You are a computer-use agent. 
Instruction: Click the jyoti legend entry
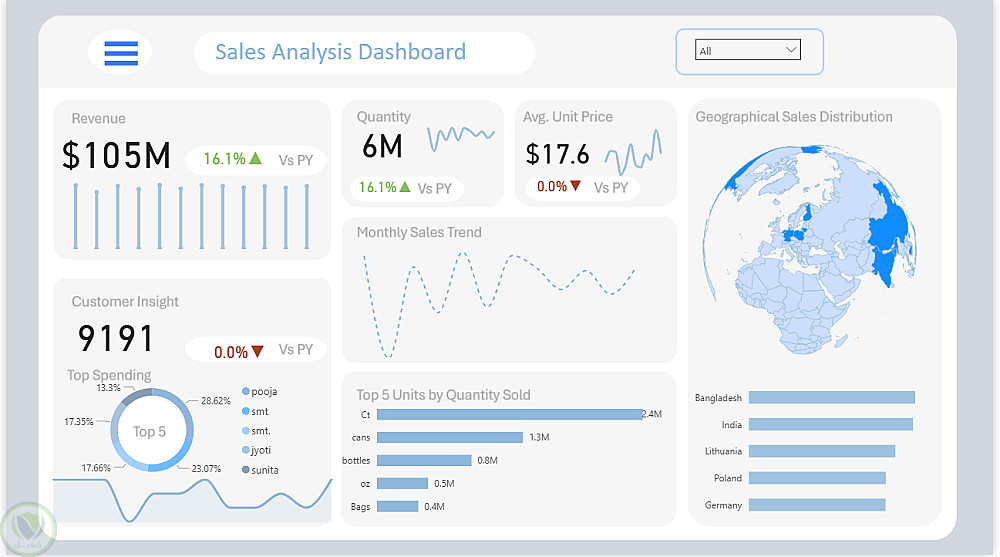pyautogui.click(x=256, y=450)
